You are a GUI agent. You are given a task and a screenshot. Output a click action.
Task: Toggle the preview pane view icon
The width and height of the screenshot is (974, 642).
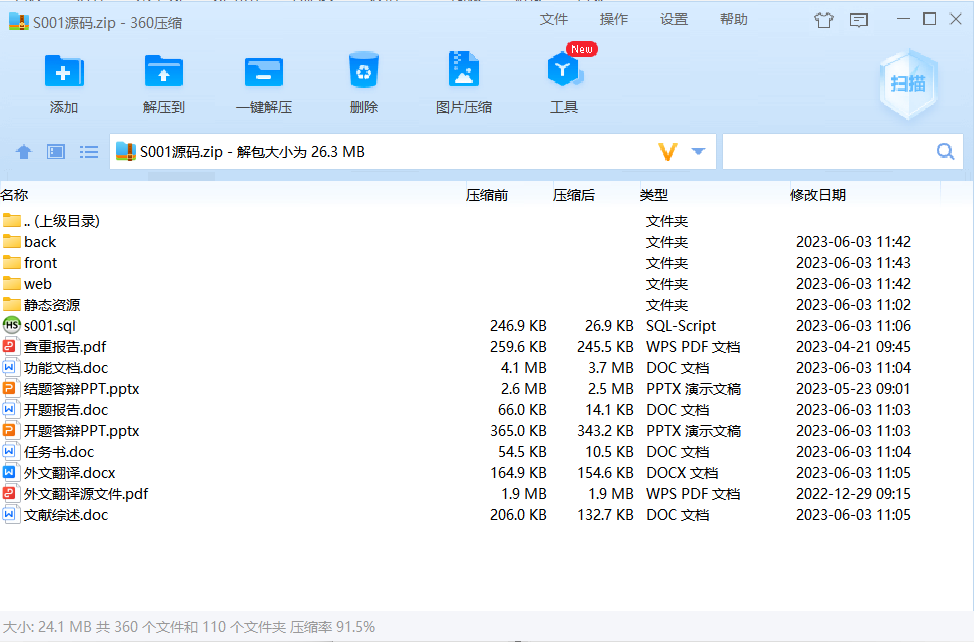(x=55, y=151)
